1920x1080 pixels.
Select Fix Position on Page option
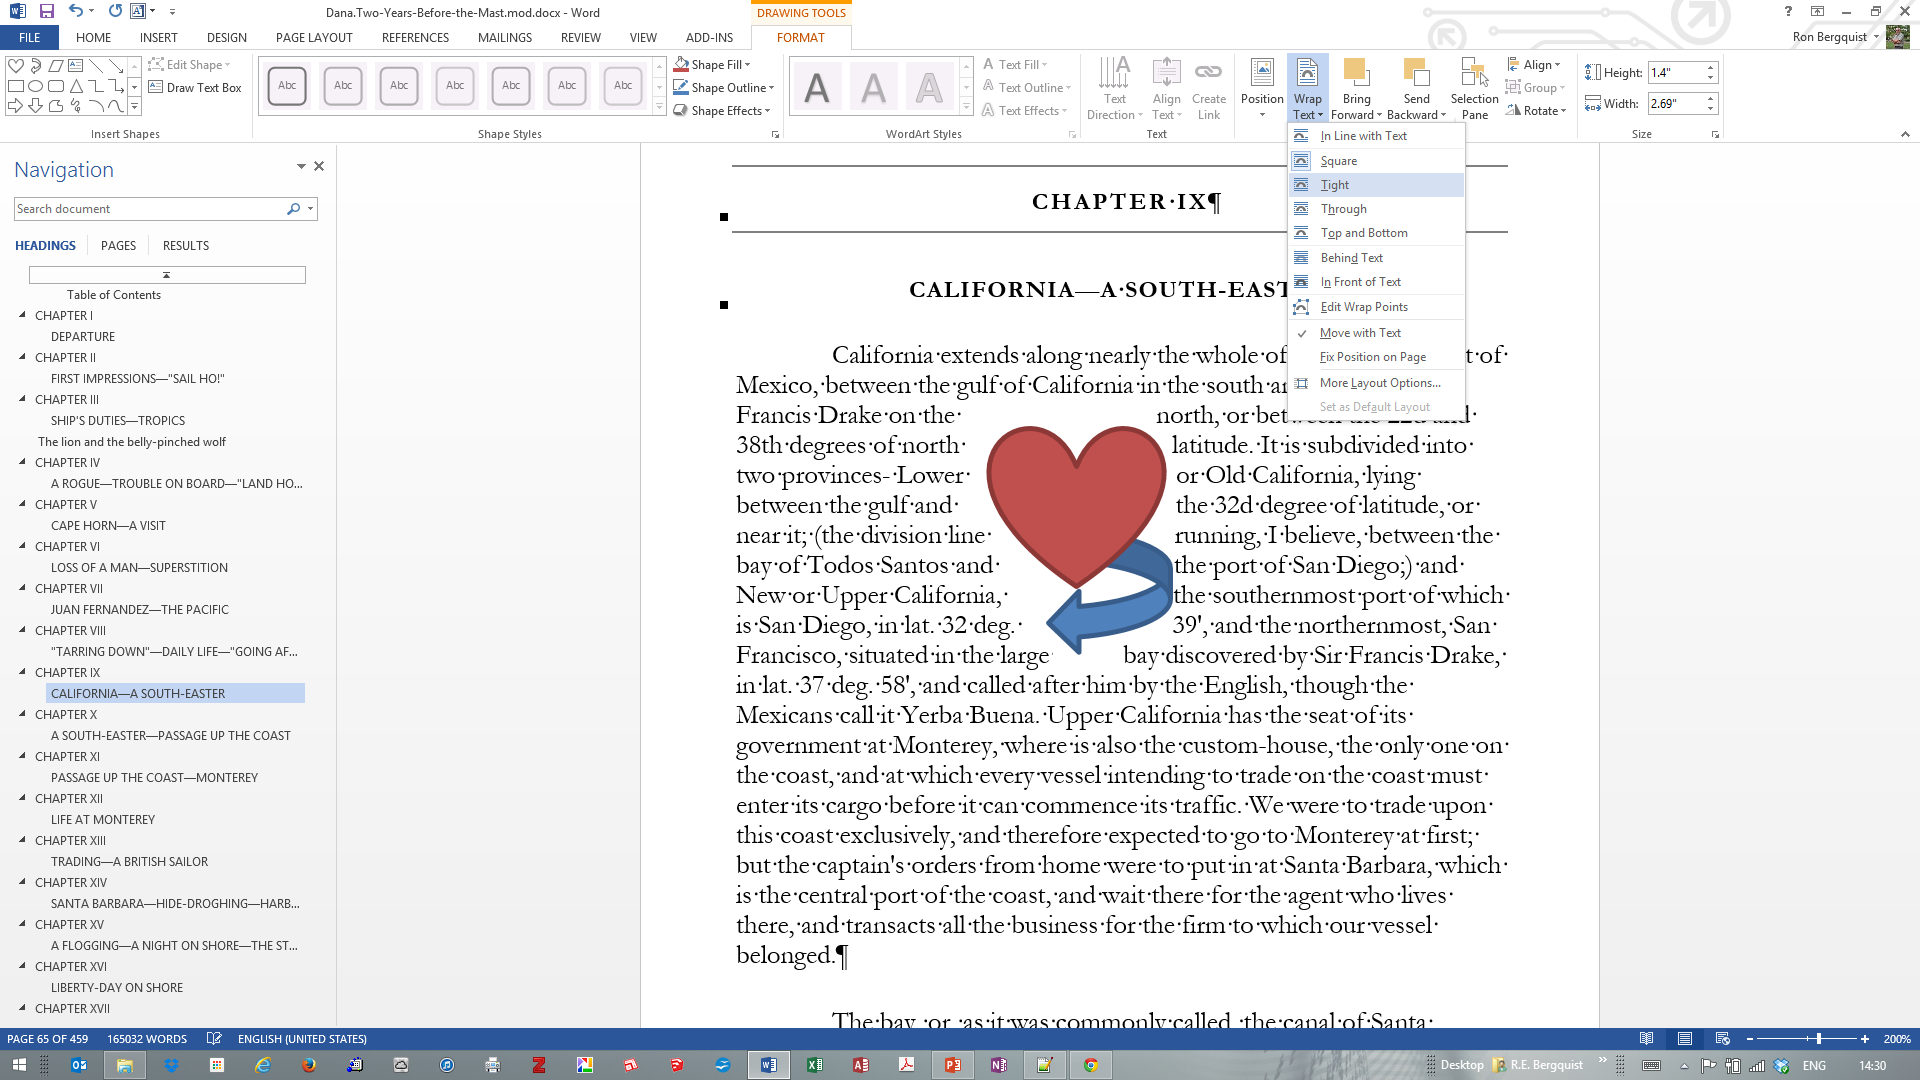1372,357
